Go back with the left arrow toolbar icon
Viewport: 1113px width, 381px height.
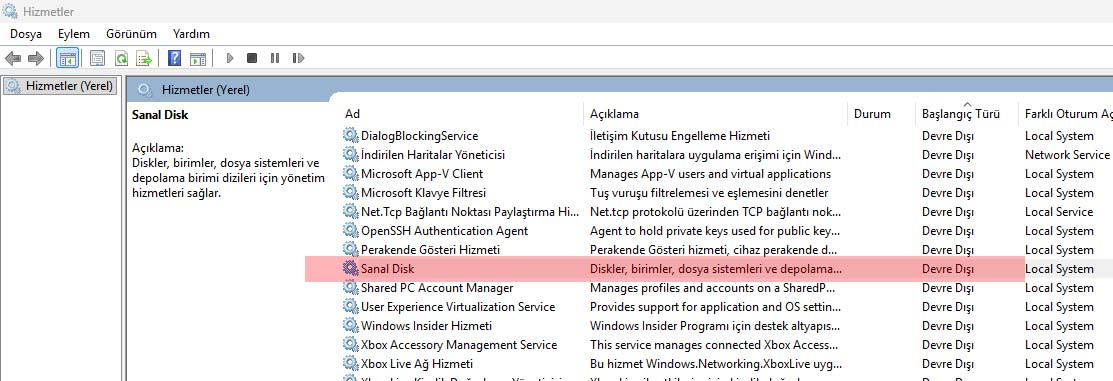pyautogui.click(x=13, y=58)
